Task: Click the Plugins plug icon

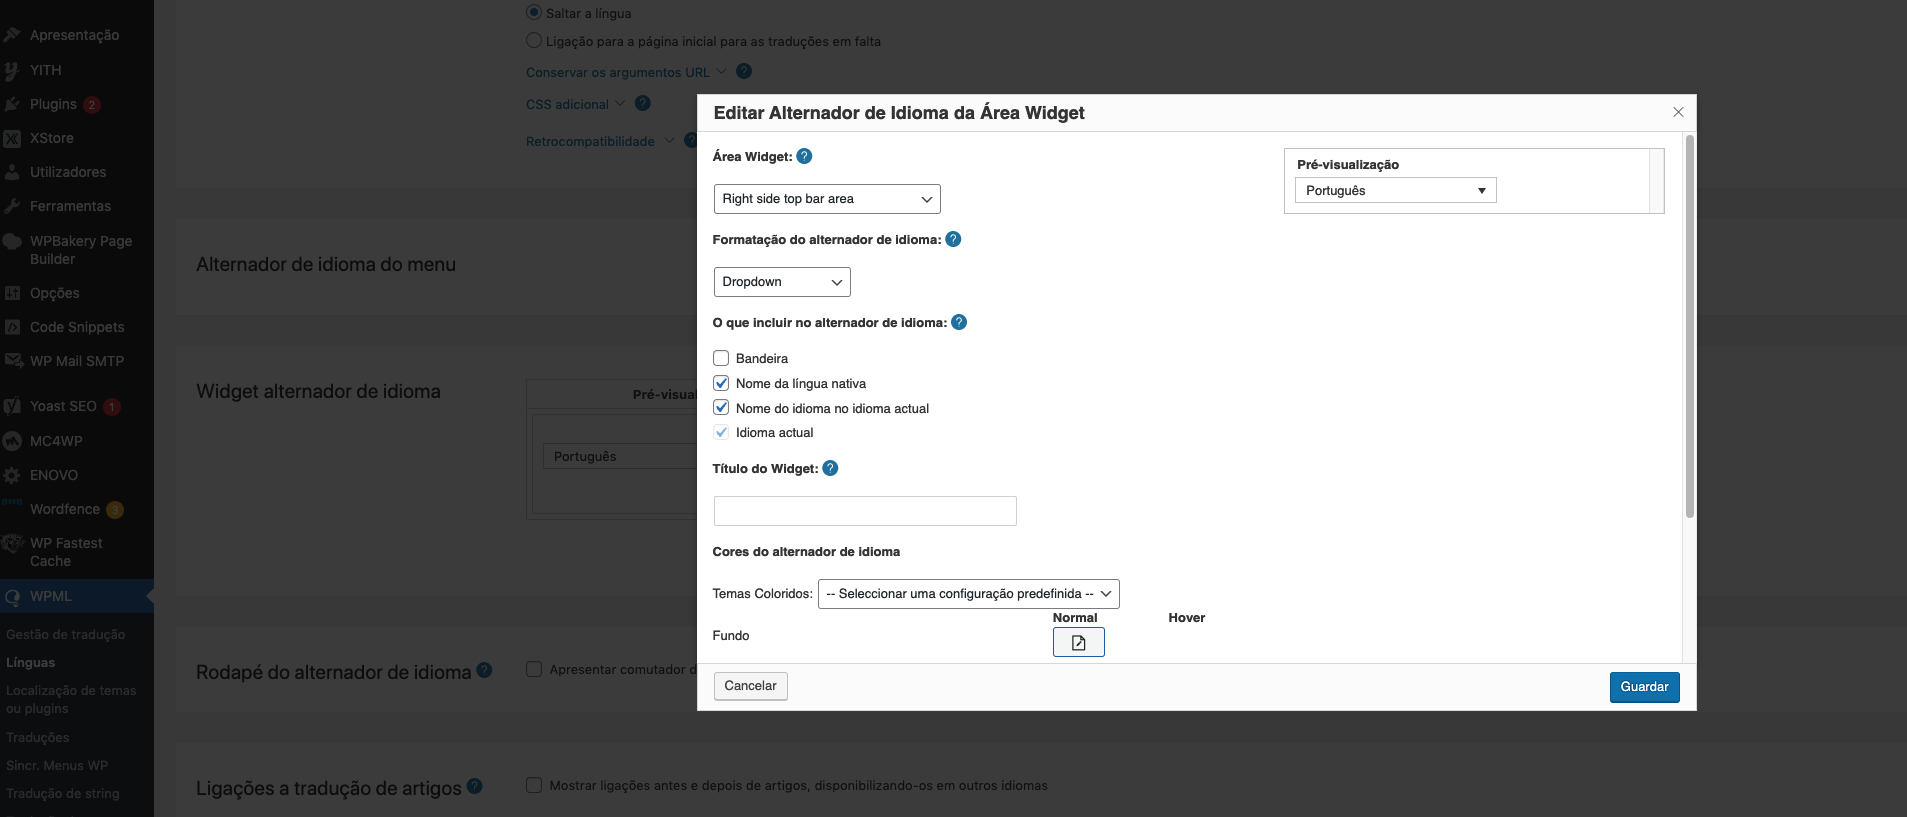Action: click(x=12, y=104)
